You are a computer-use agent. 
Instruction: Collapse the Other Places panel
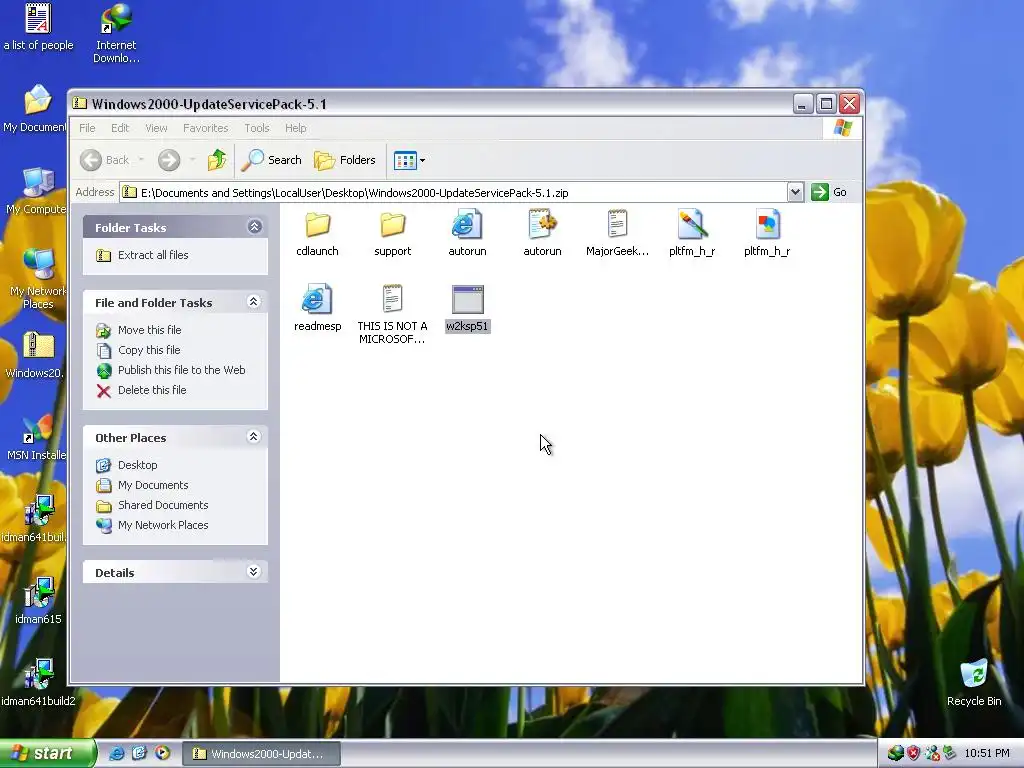pos(254,437)
